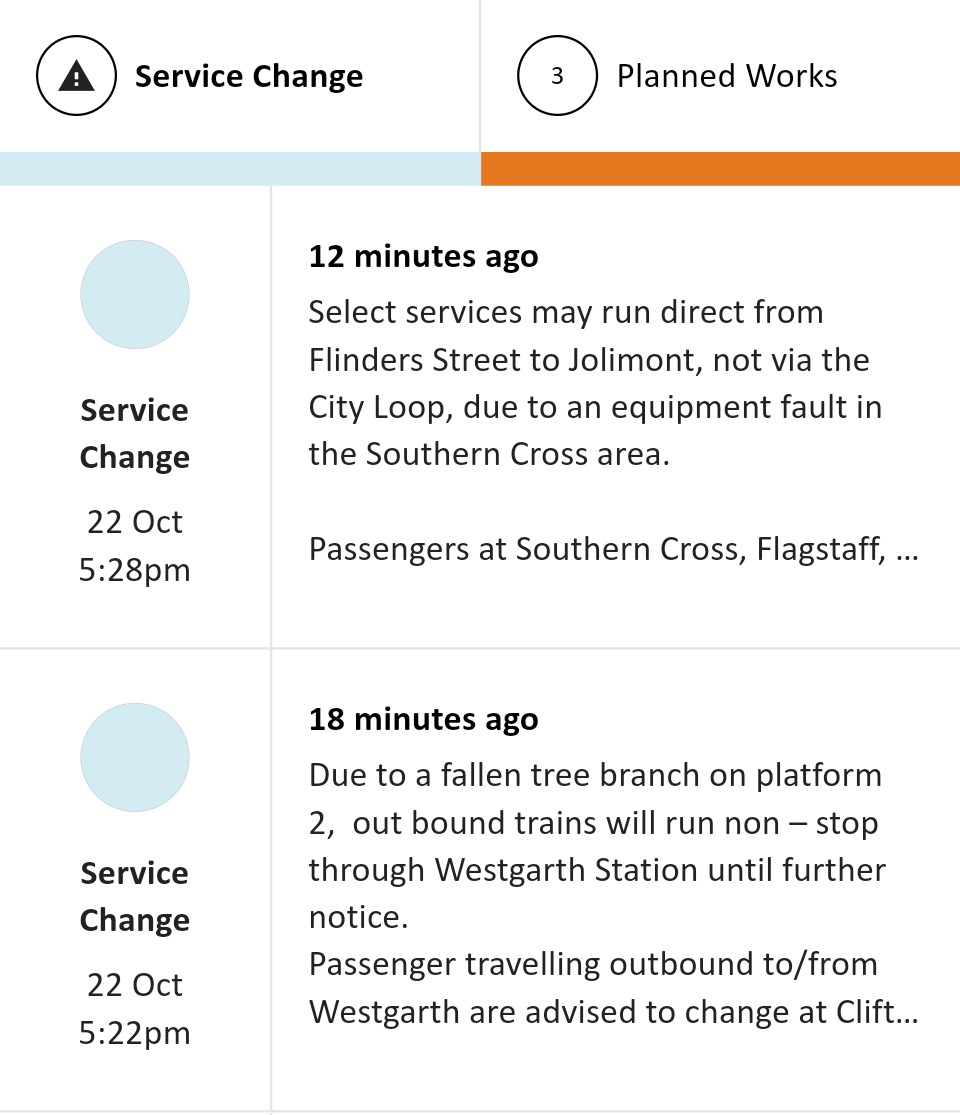Click the orange bar under Planned Works
Screen dimensions: 960x1115
[x=720, y=168]
